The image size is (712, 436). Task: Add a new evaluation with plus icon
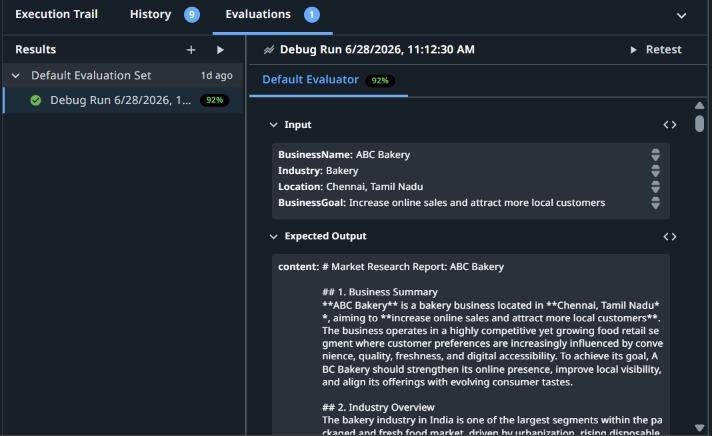pos(191,50)
